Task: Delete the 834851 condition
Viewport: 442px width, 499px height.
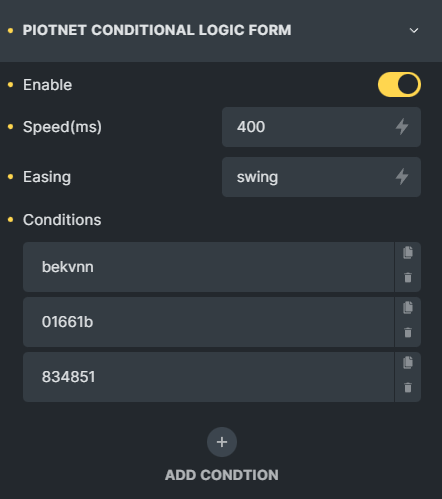Action: [408, 387]
